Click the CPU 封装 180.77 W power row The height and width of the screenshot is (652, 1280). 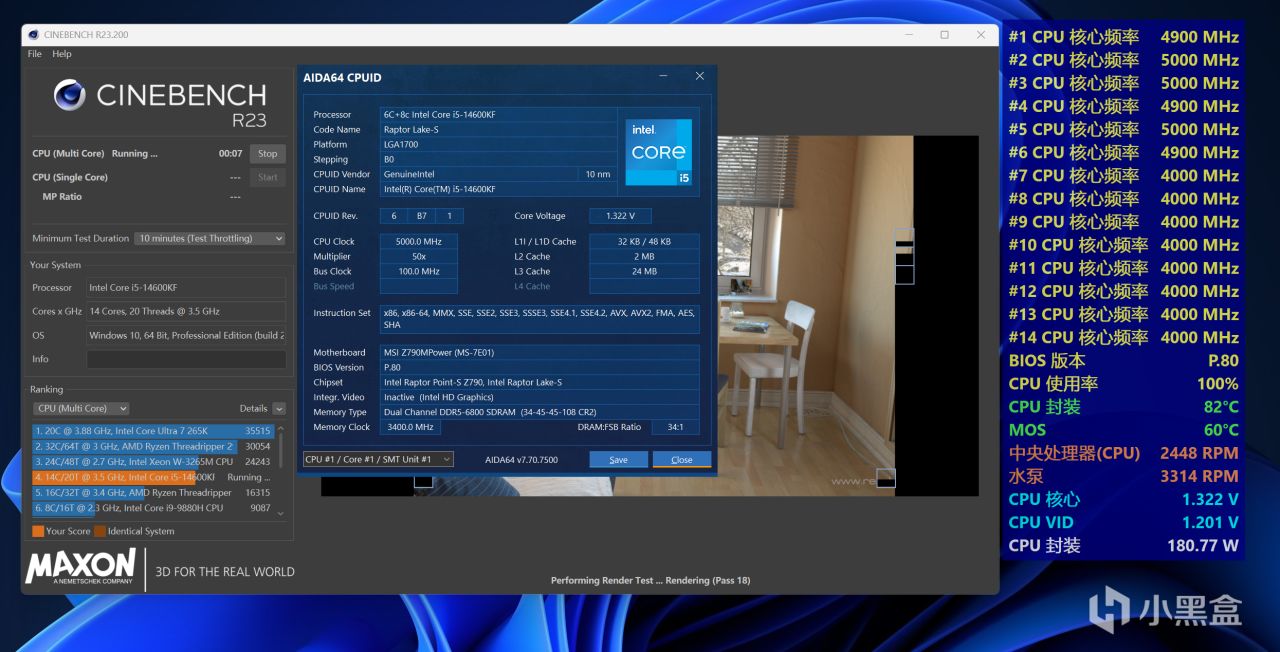(x=1123, y=545)
